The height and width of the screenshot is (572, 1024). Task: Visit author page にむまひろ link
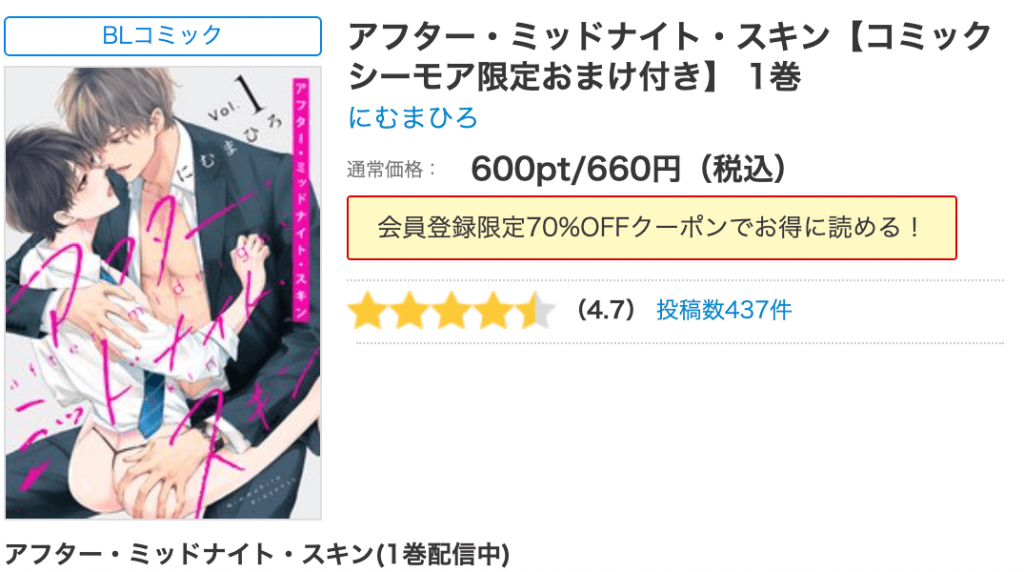click(413, 118)
